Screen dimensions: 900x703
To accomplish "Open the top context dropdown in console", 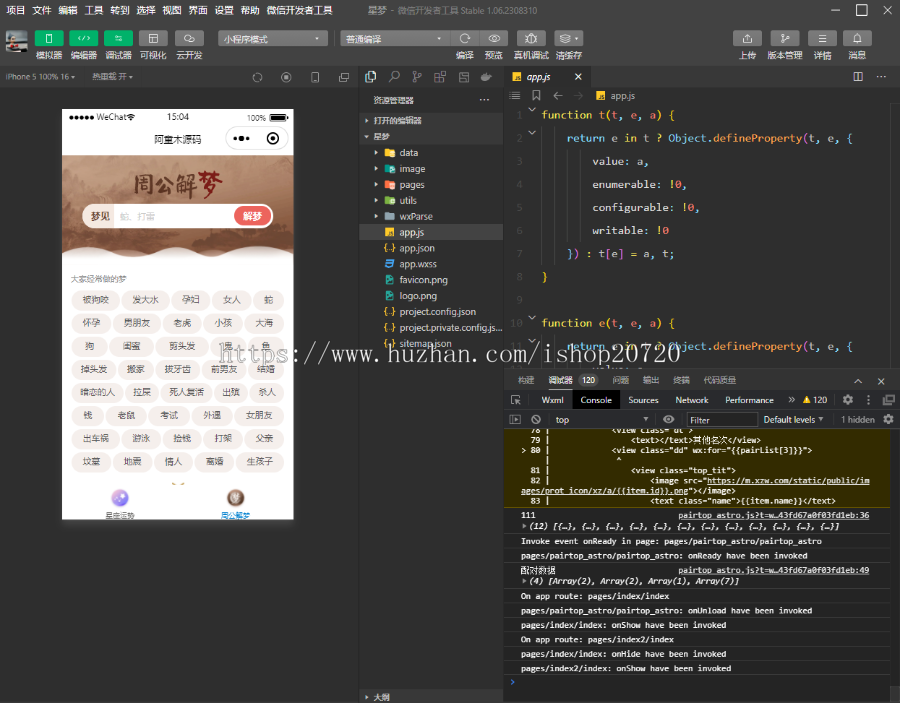I will [602, 420].
